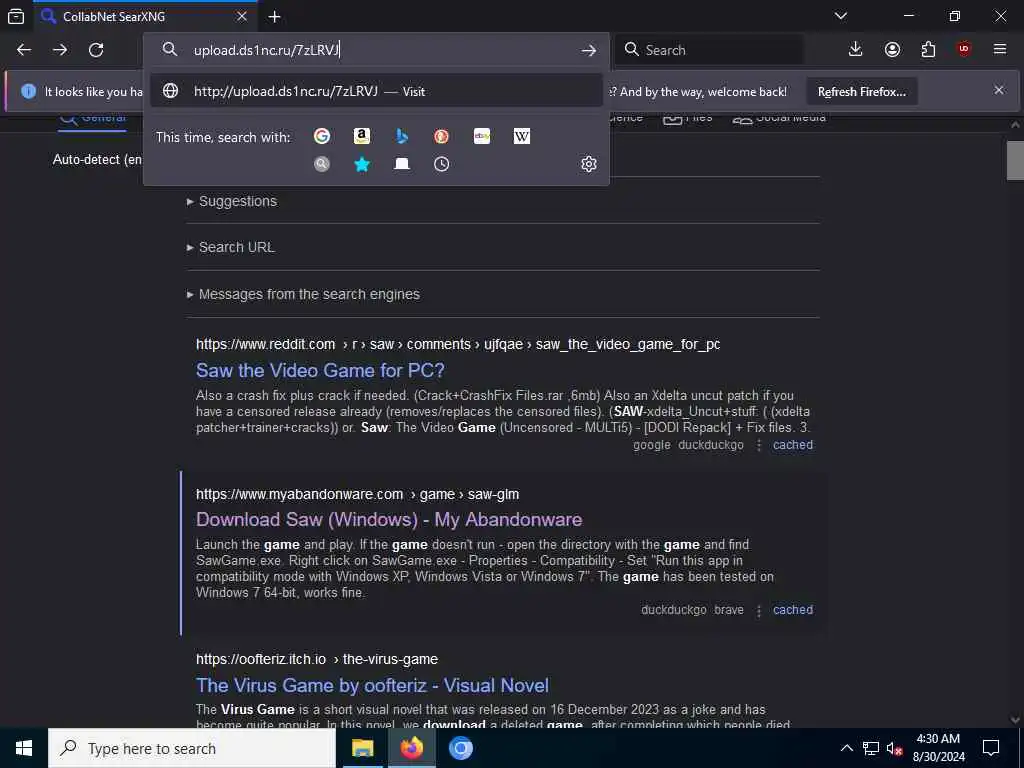Click the page vertical scrollbar thumb
This screenshot has height=768, width=1024.
pyautogui.click(x=1014, y=160)
